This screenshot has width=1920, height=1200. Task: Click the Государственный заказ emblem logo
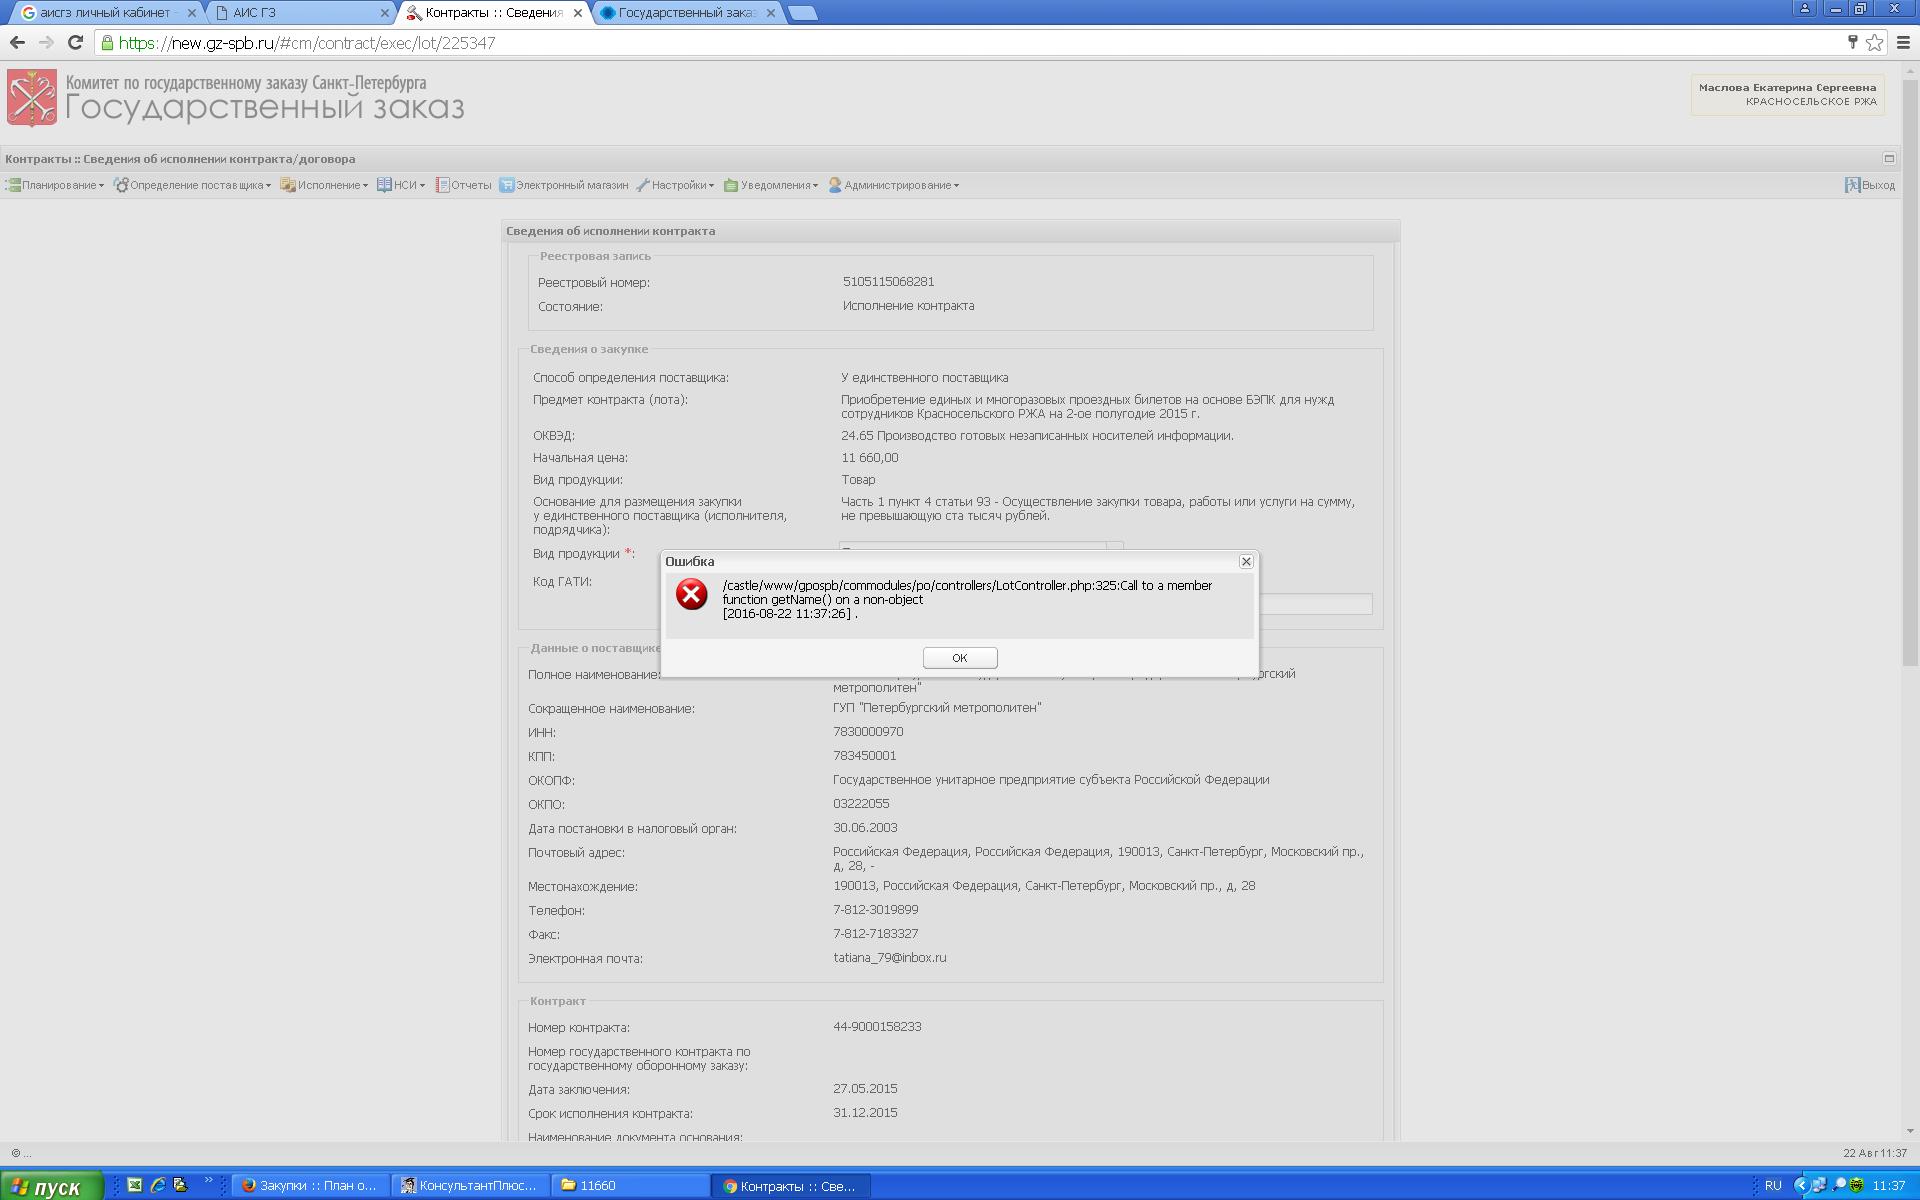tap(32, 97)
